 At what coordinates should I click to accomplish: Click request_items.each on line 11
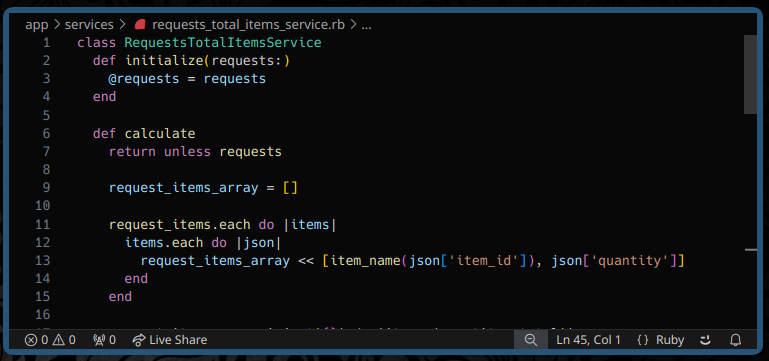pos(179,225)
